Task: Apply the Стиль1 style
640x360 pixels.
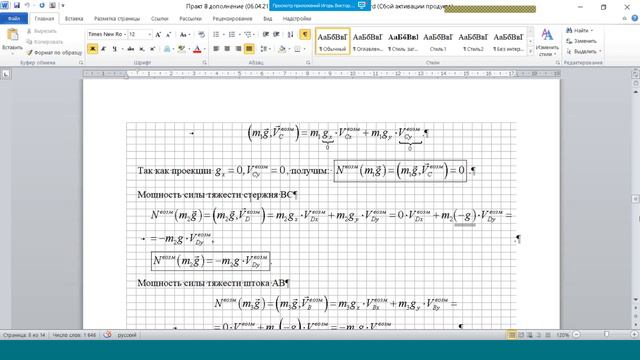Action: [438, 41]
